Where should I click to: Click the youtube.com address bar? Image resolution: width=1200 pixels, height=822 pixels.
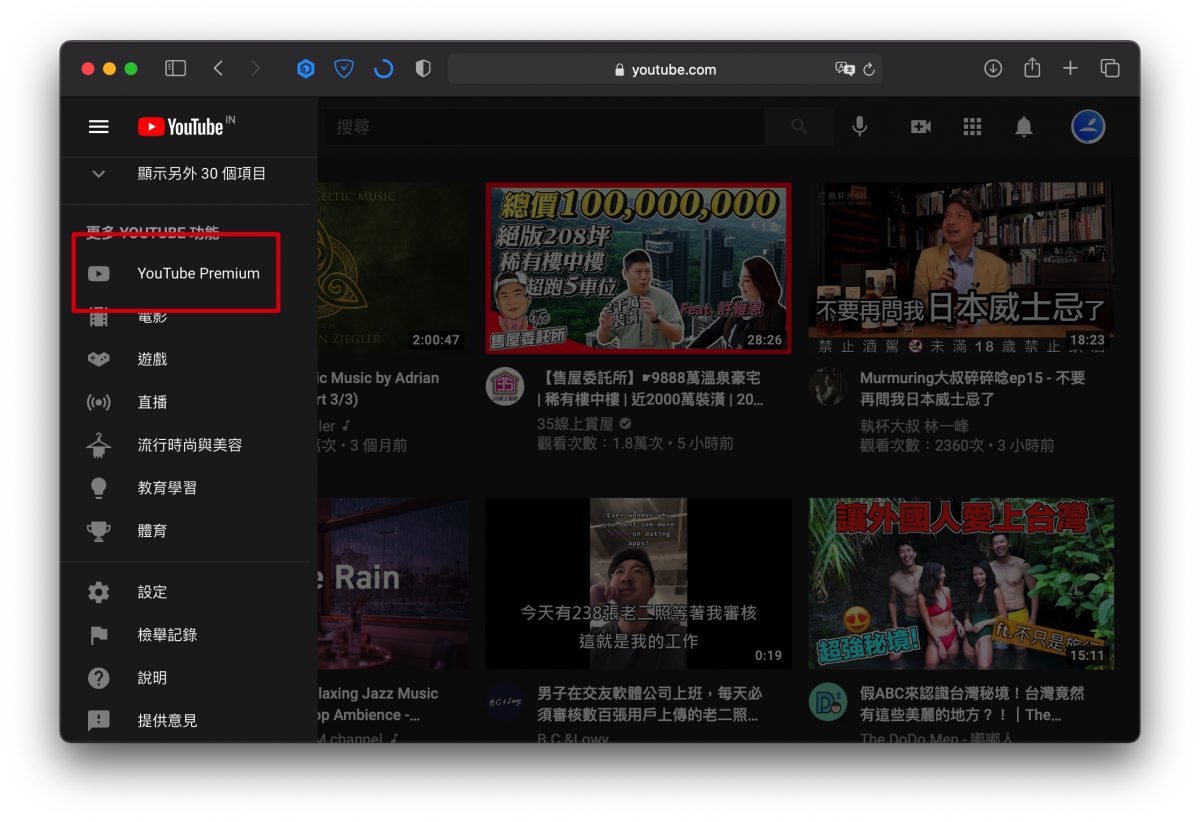pyautogui.click(x=664, y=69)
